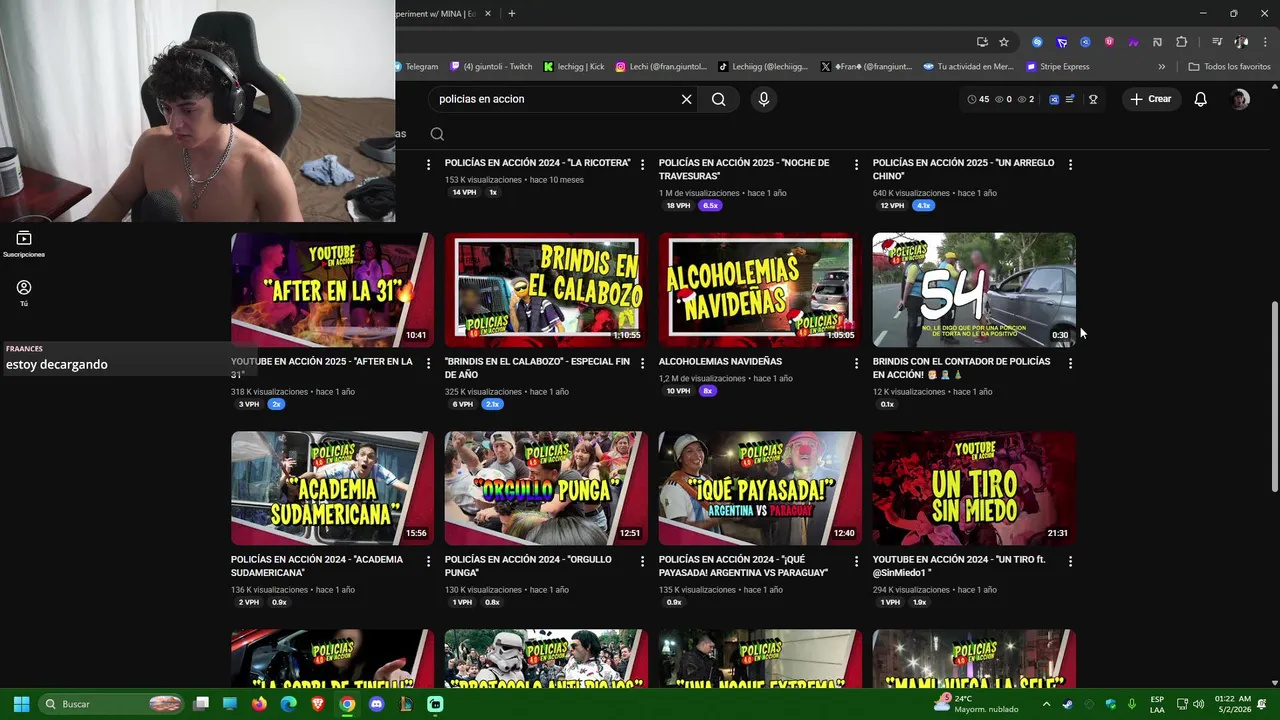Image resolution: width=1280 pixels, height=720 pixels.
Task: Open title "YOUTUBE EN ACCIÓN 2024 - UN TIRO"
Action: tap(959, 566)
